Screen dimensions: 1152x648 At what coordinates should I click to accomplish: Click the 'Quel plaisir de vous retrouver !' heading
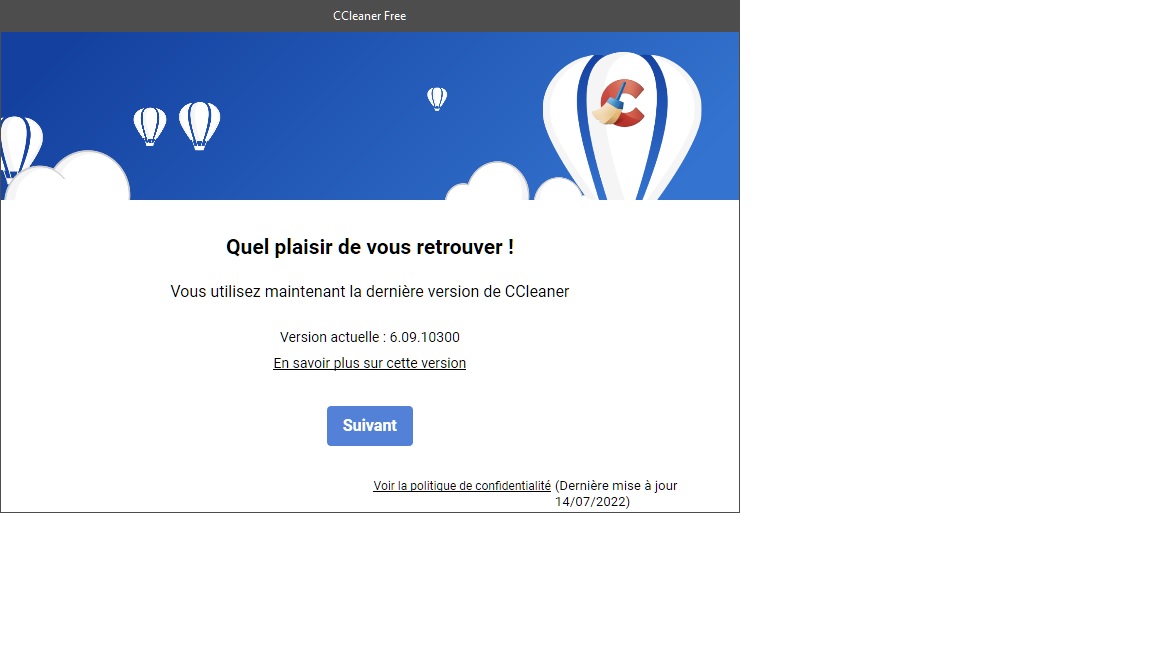click(370, 247)
